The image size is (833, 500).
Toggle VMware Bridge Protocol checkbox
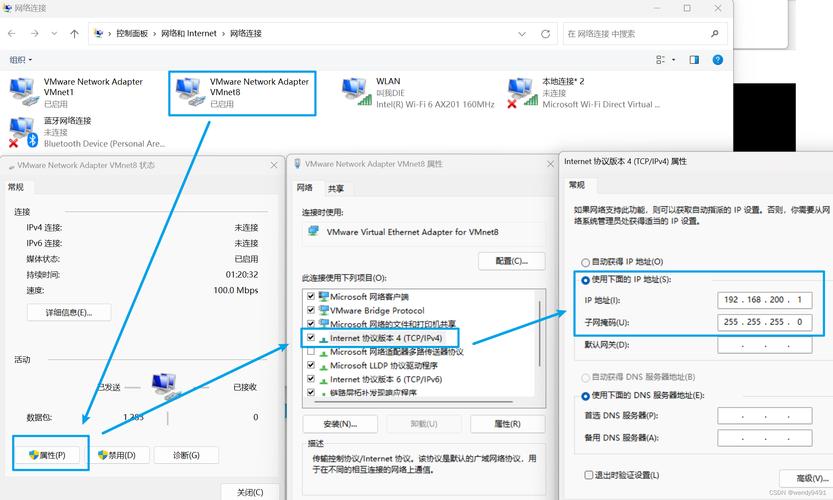pos(311,310)
